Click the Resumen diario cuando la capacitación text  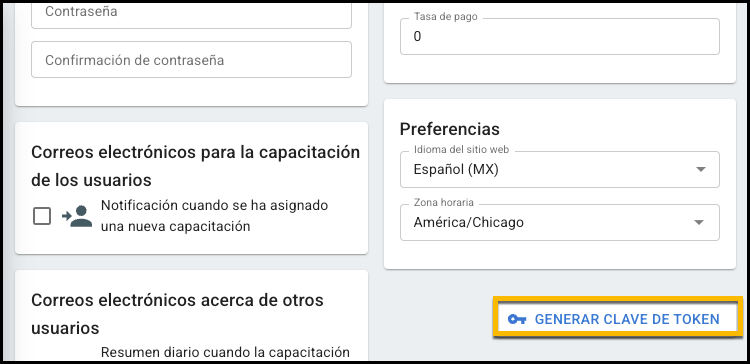225,353
